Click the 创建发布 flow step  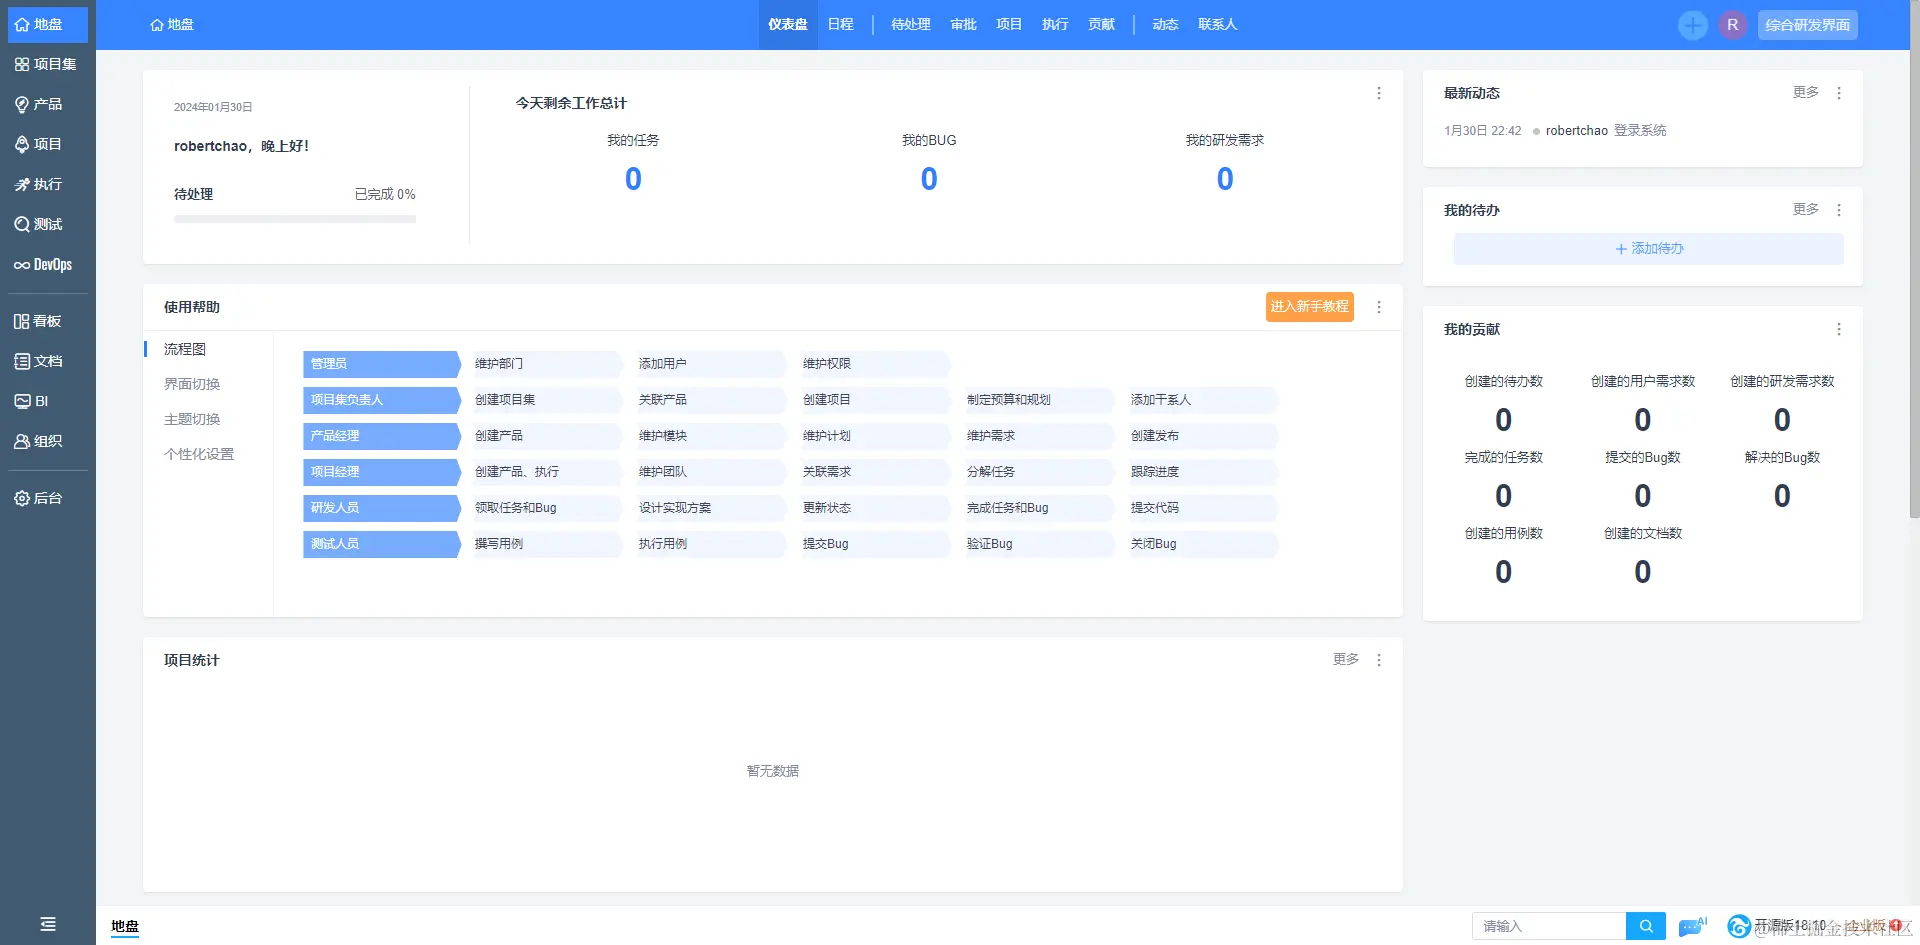coord(1201,436)
